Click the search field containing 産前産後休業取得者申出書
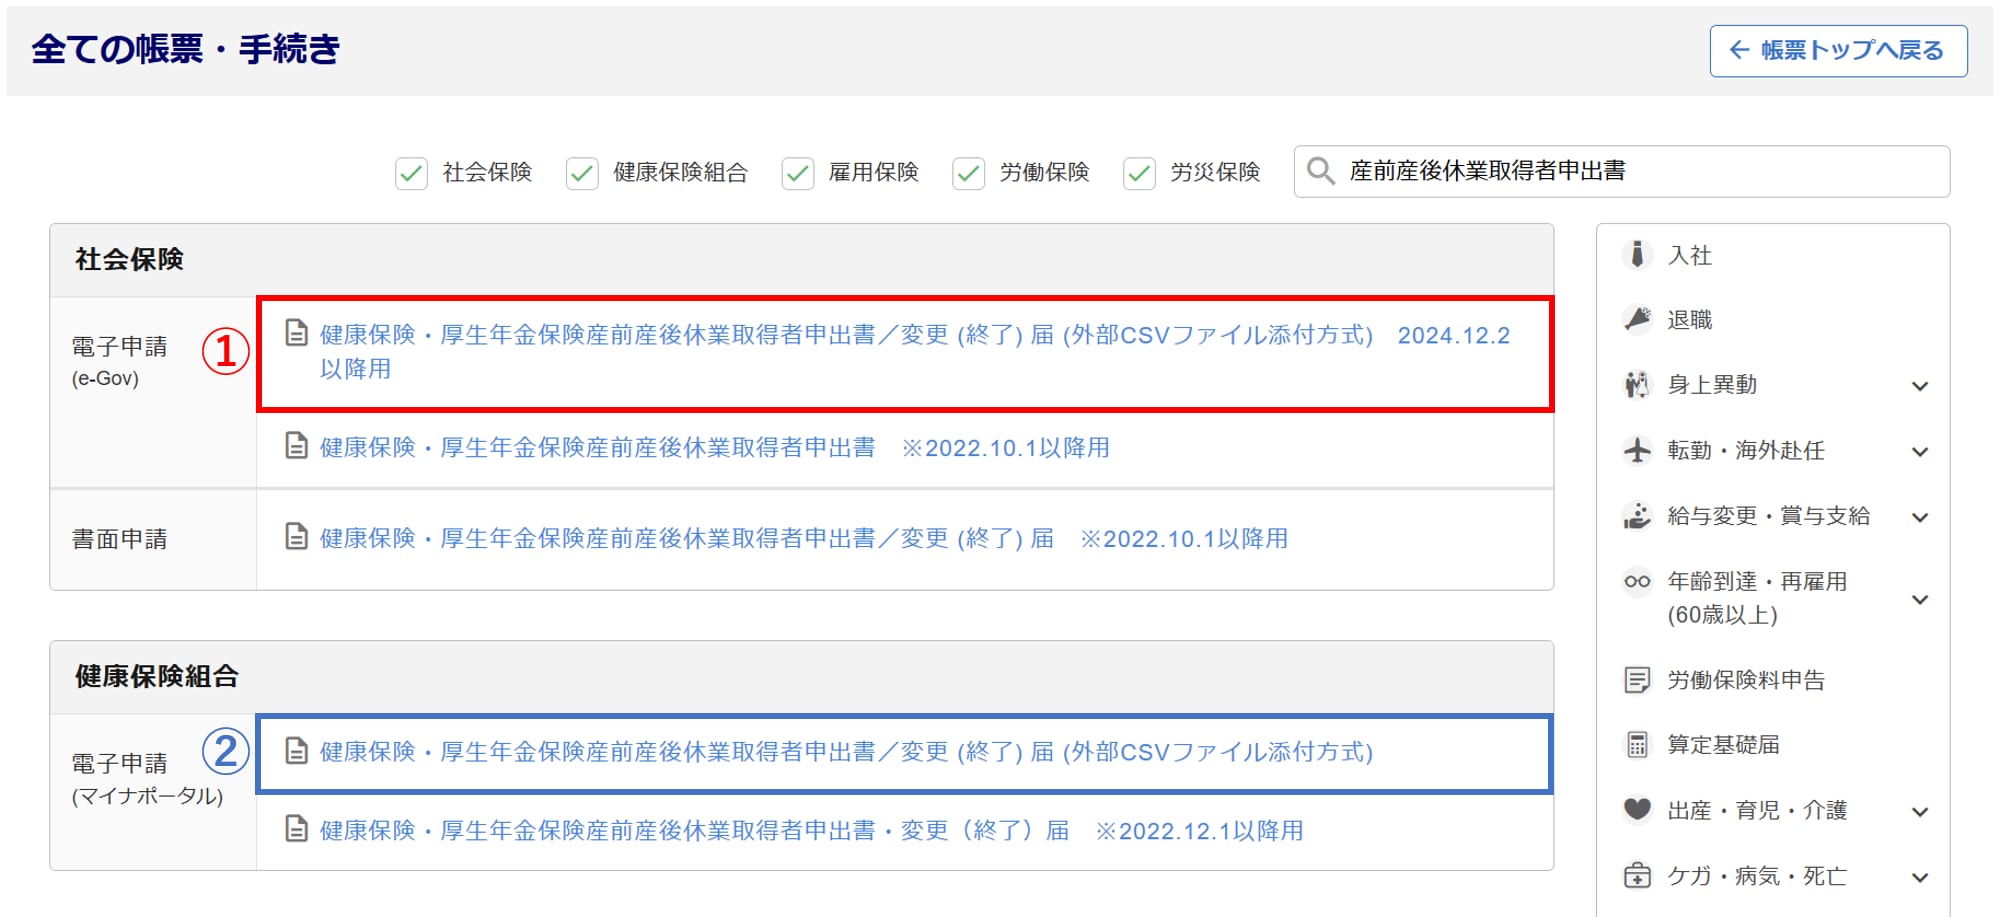2000x917 pixels. coord(1640,171)
